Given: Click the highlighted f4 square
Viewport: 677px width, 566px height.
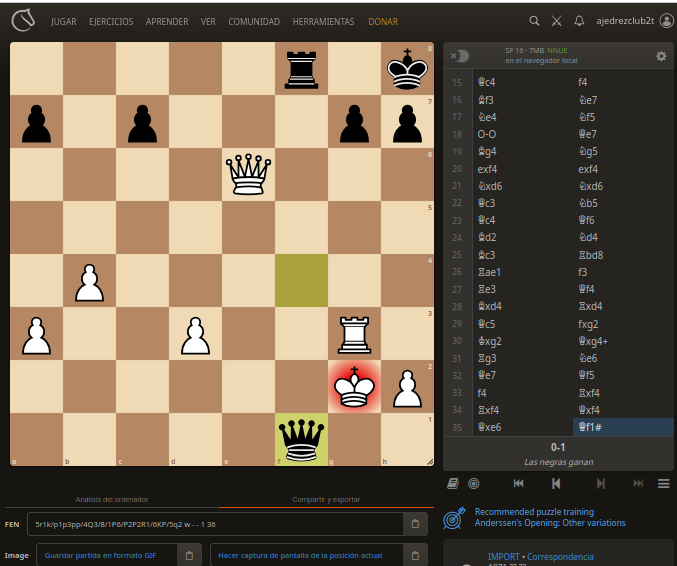Looking at the screenshot, I should coord(301,281).
